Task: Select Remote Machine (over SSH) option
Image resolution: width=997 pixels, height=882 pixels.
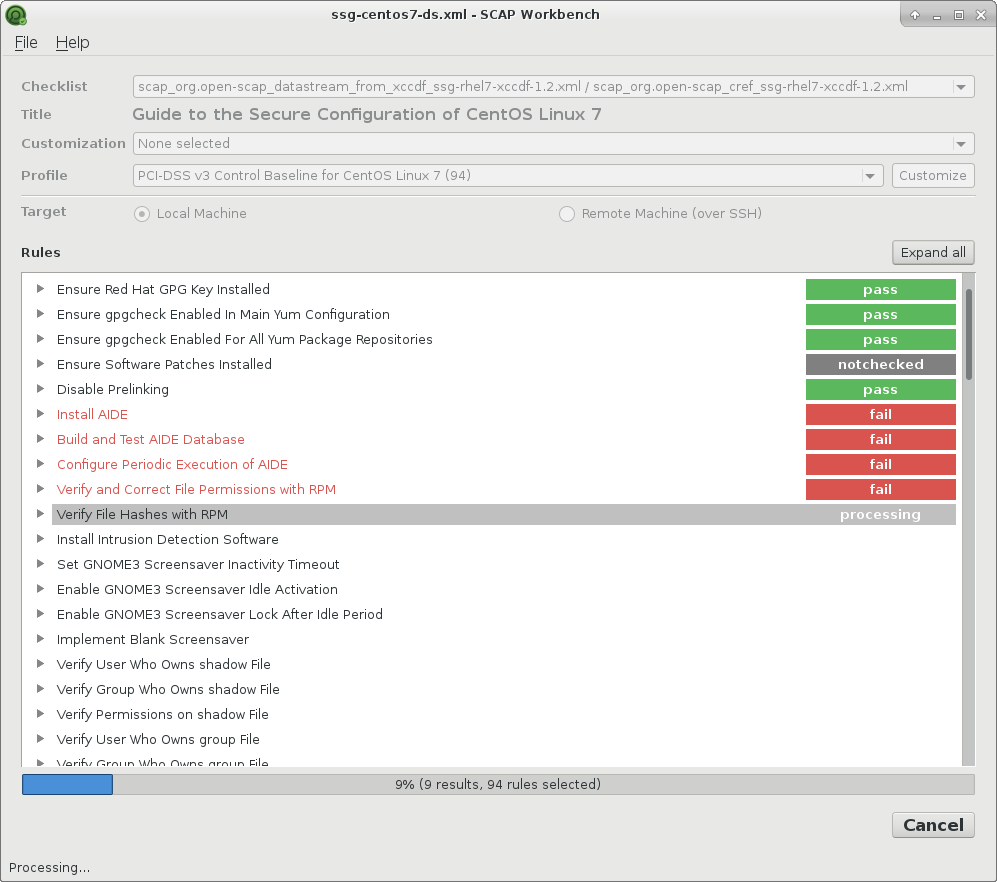Action: [x=567, y=214]
